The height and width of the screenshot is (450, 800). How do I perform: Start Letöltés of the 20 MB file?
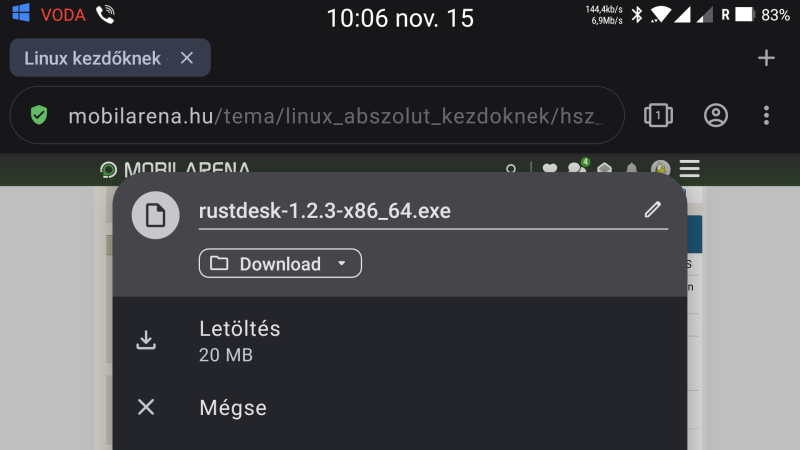[x=399, y=340]
